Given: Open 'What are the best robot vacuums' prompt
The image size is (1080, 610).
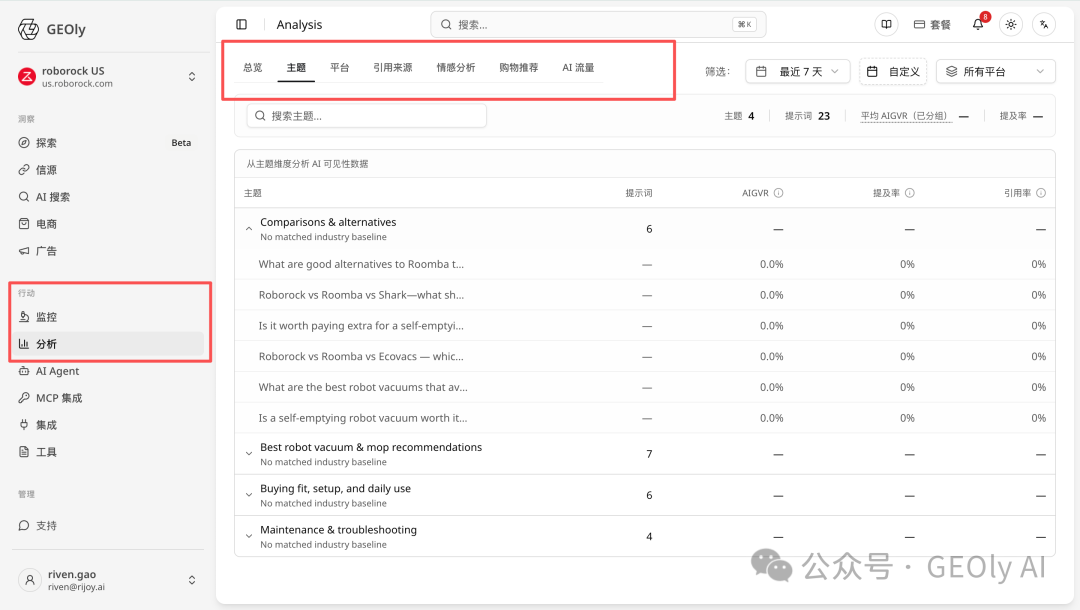Looking at the screenshot, I should tap(363, 387).
